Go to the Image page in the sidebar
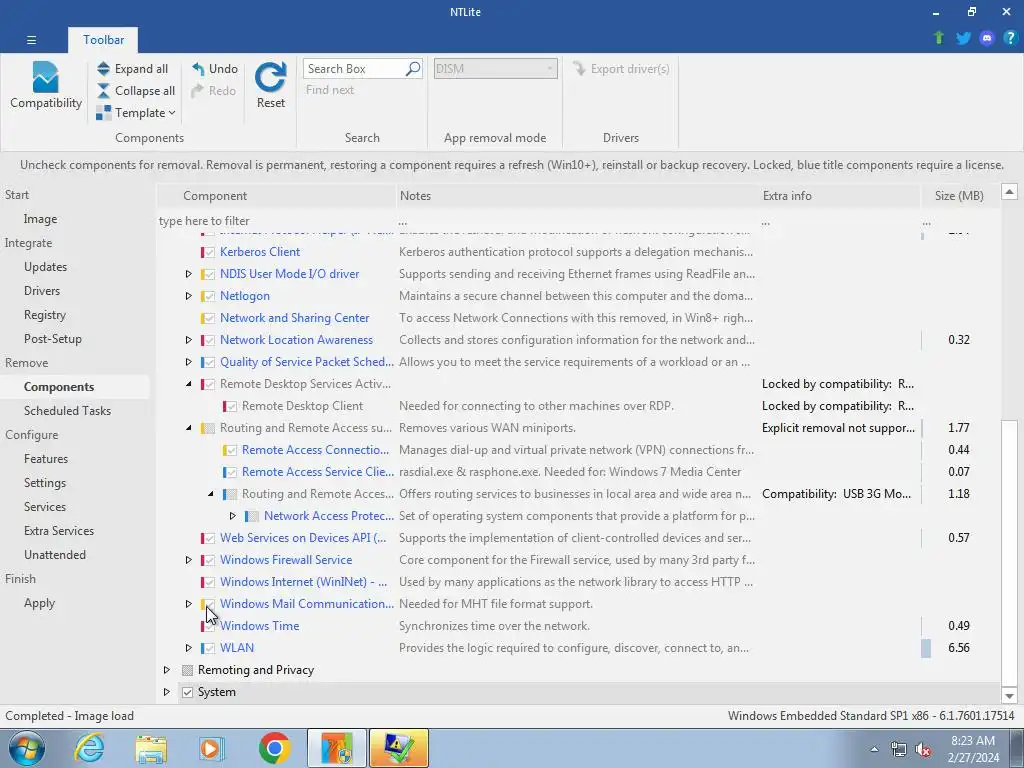 tap(40, 219)
